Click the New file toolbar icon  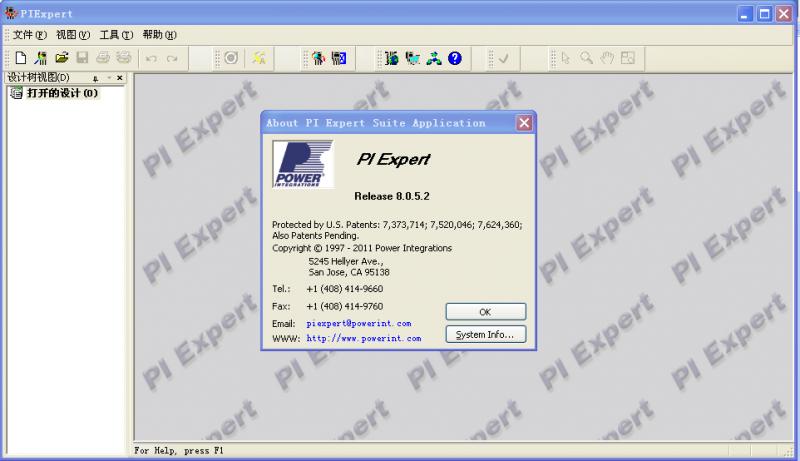pyautogui.click(x=20, y=58)
